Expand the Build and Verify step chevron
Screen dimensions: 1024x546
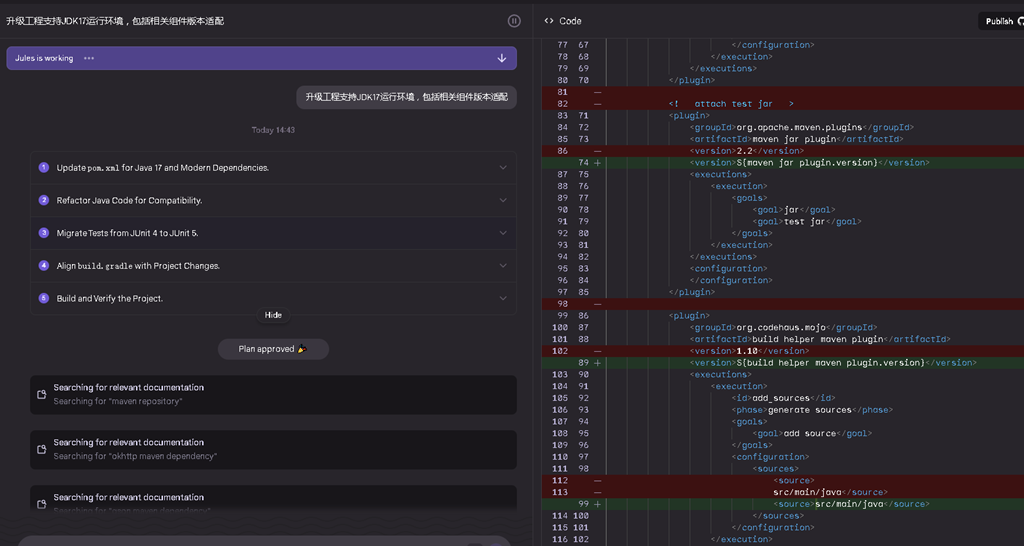pos(503,299)
